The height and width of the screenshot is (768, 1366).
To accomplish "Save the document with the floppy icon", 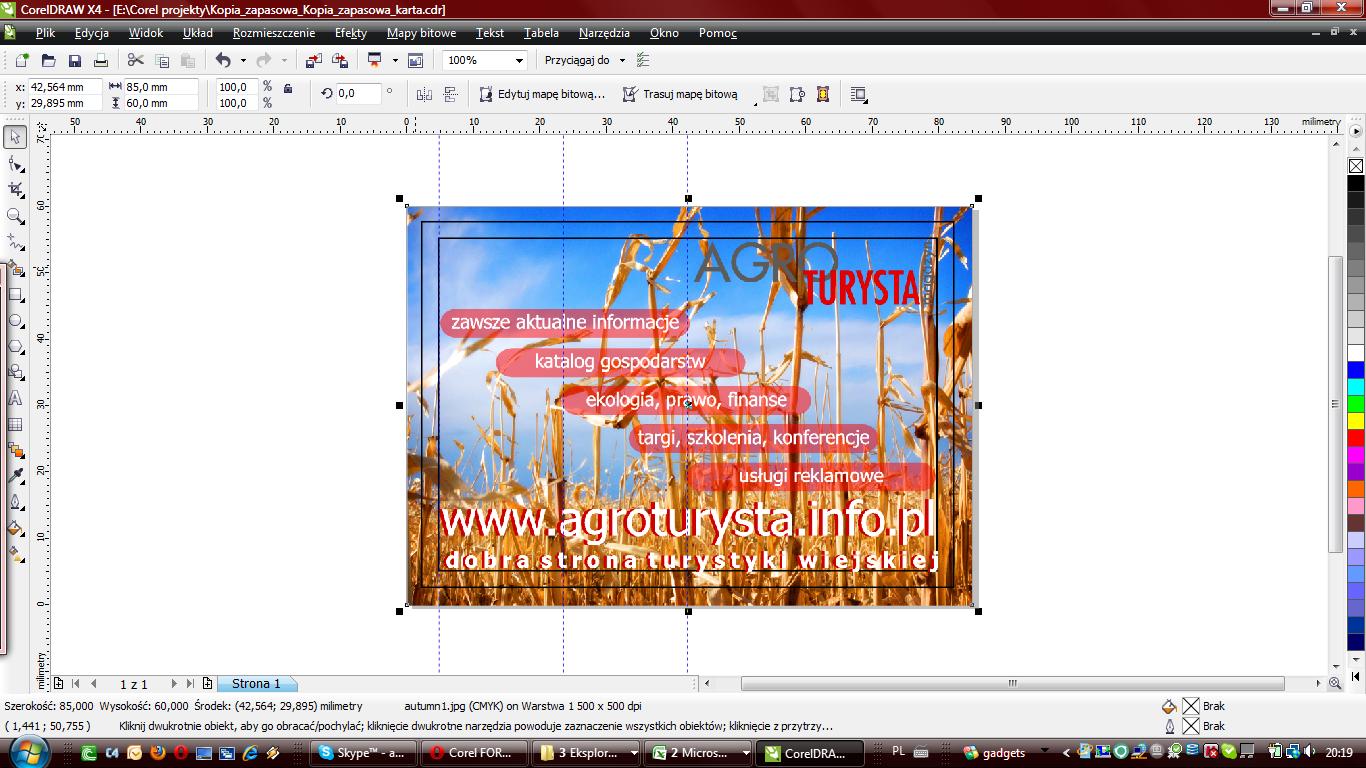I will click(x=74, y=60).
